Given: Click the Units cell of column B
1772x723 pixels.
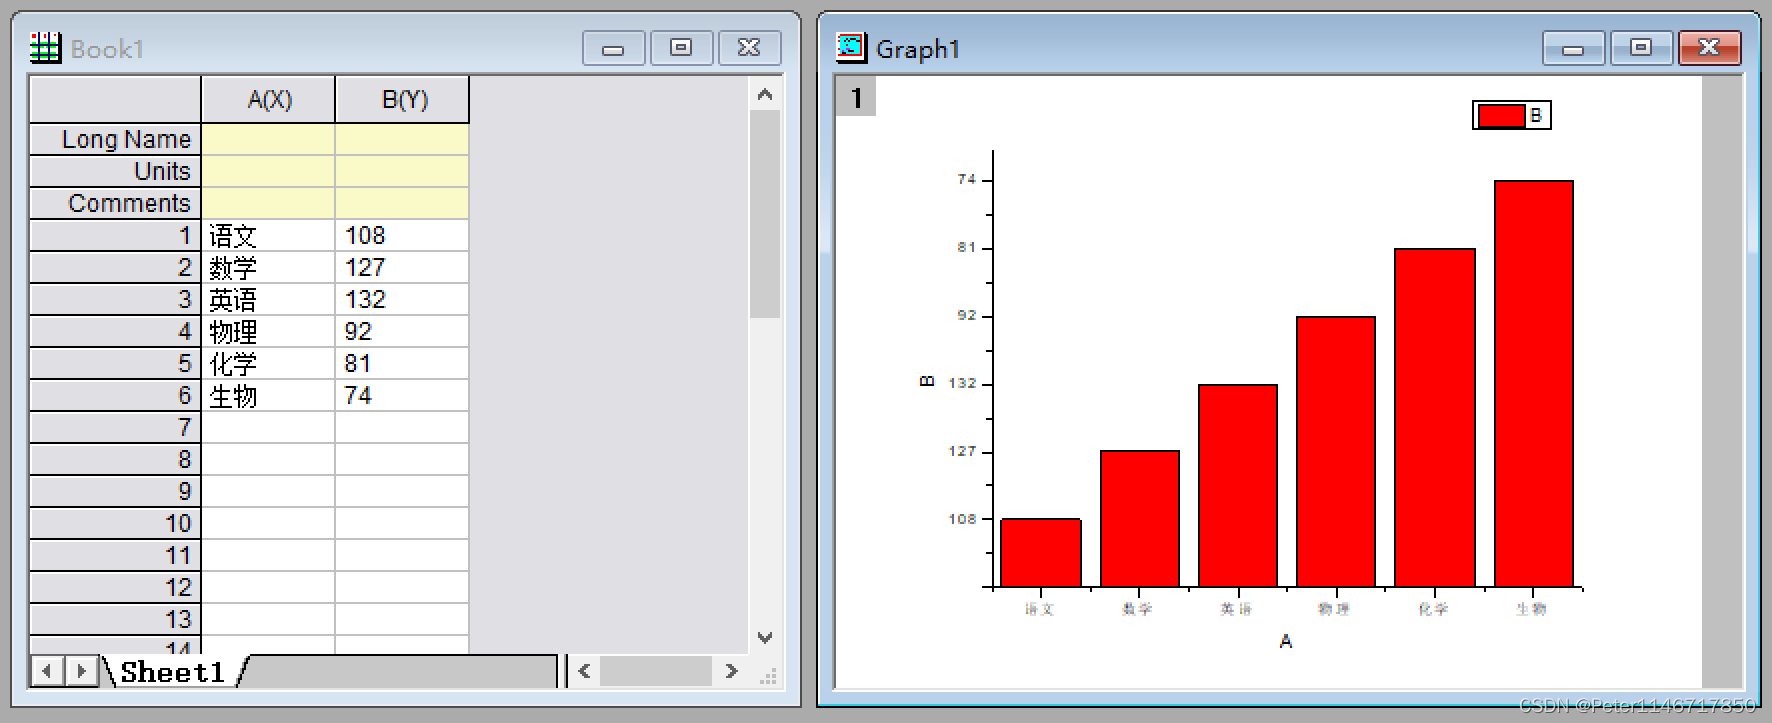Looking at the screenshot, I should click(x=402, y=171).
